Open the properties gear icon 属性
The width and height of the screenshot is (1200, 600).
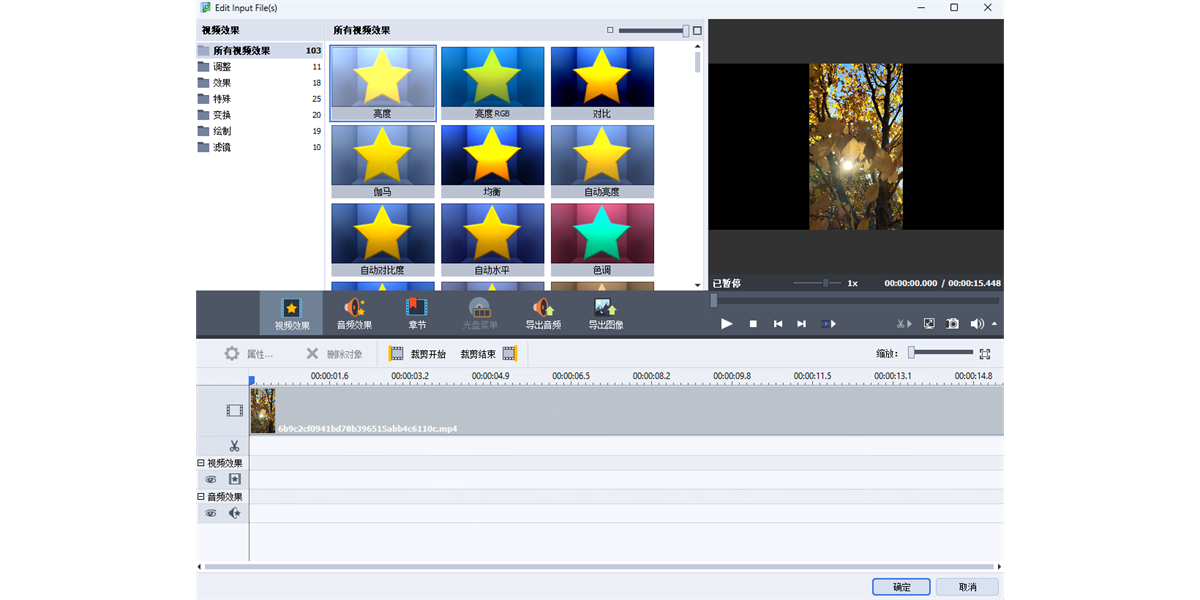pos(232,353)
